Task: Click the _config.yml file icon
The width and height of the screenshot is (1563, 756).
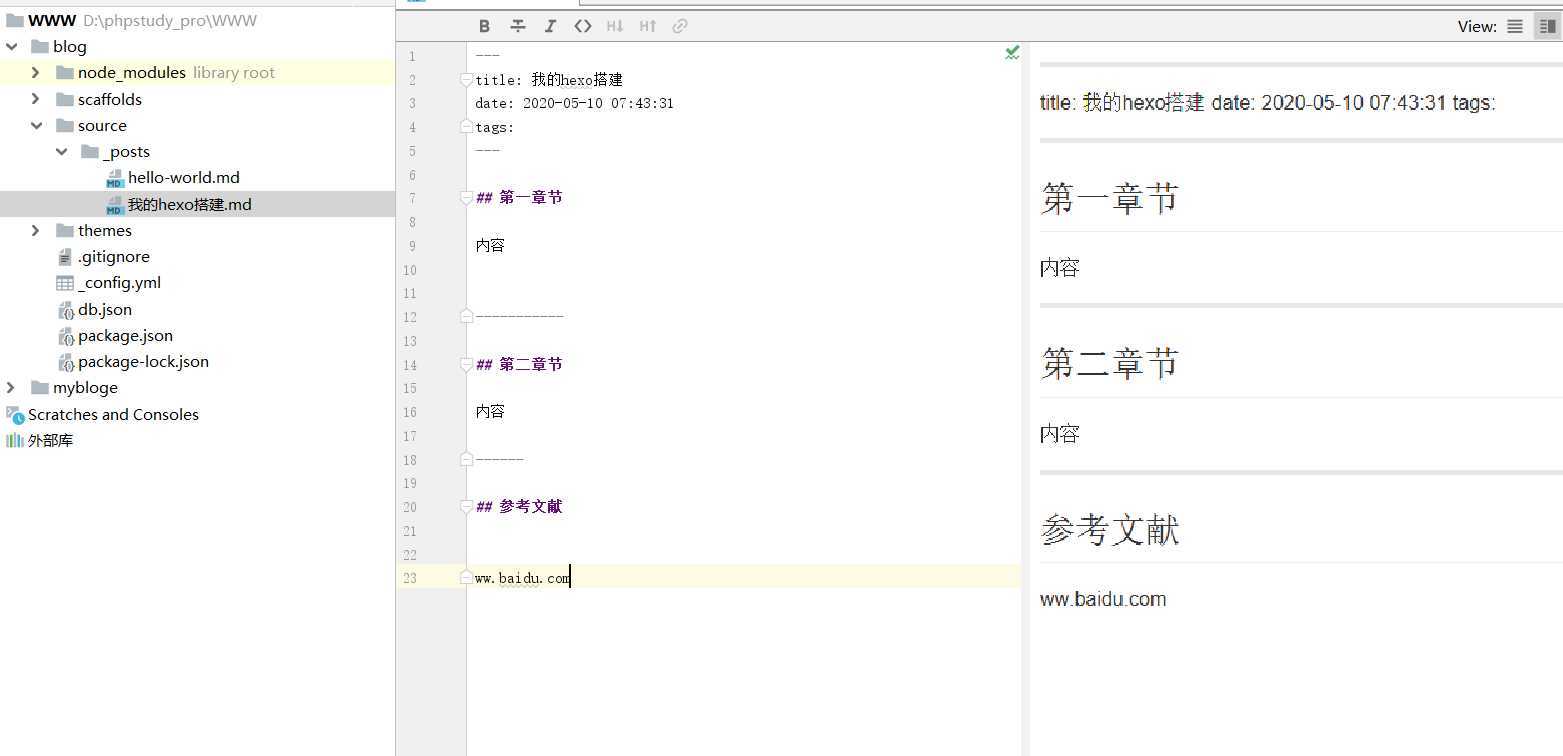Action: click(x=65, y=283)
